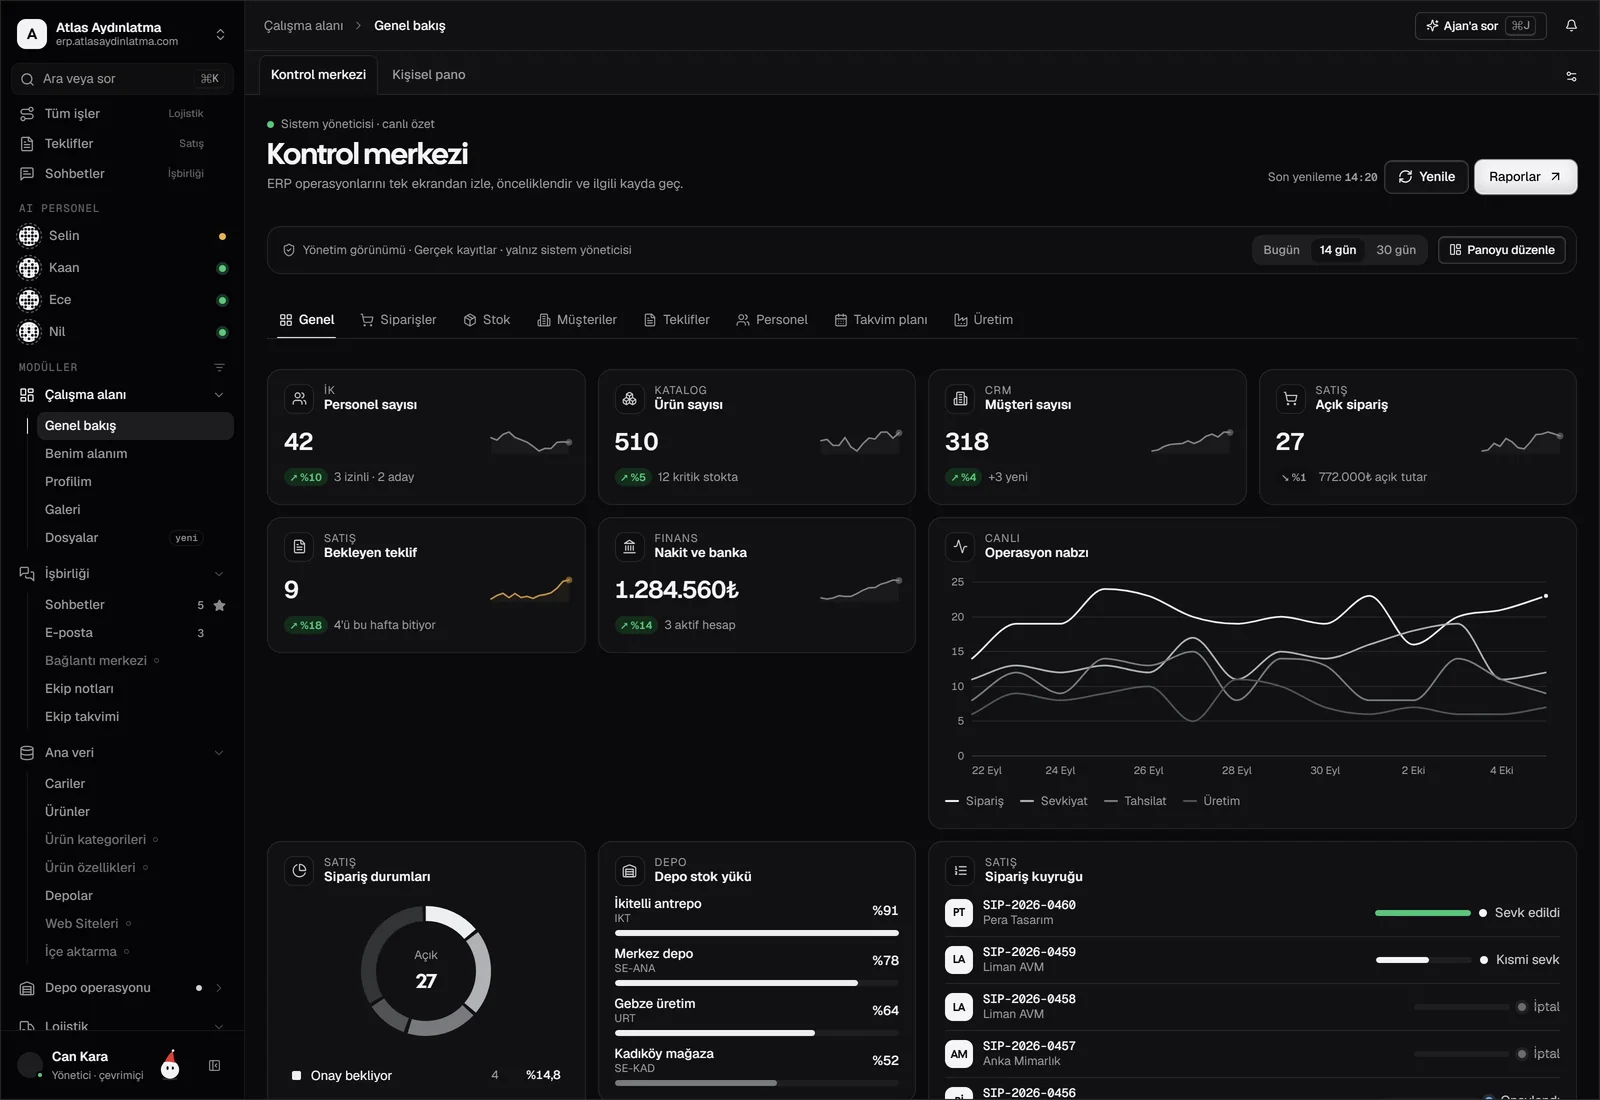Select the 30 gün time range
This screenshot has width=1600, height=1100.
(1396, 250)
